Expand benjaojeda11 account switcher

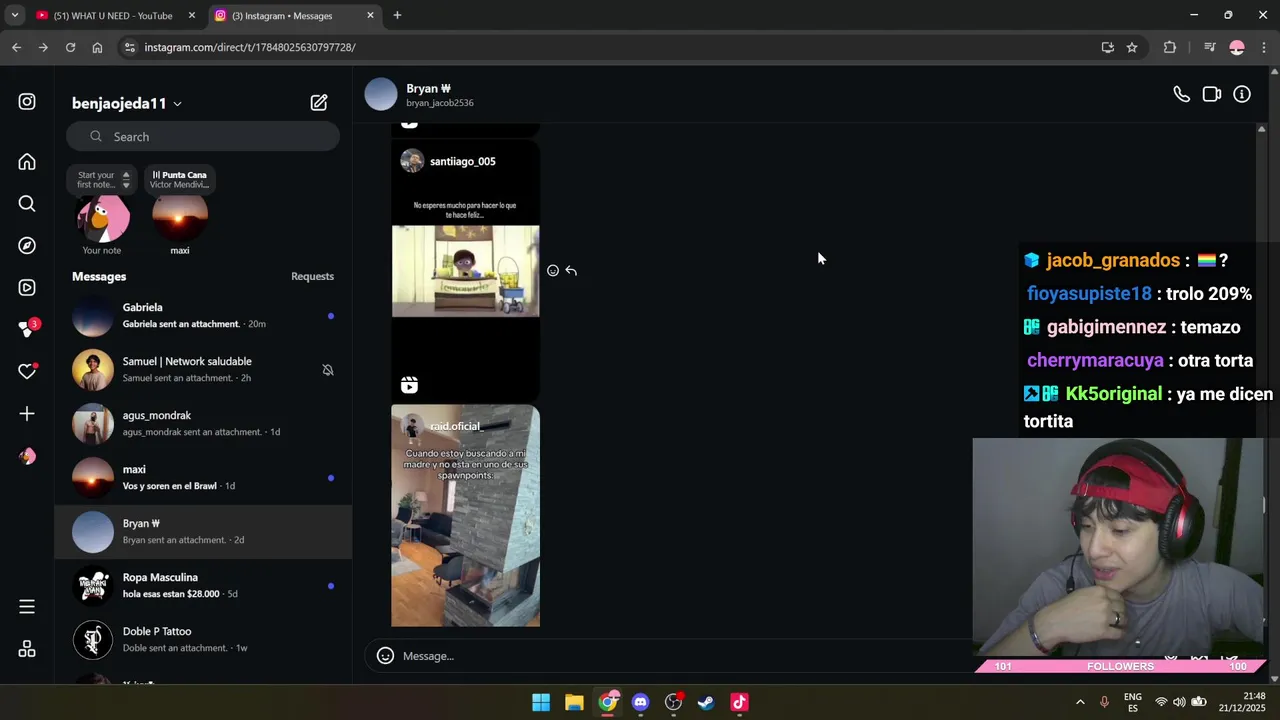pos(127,103)
